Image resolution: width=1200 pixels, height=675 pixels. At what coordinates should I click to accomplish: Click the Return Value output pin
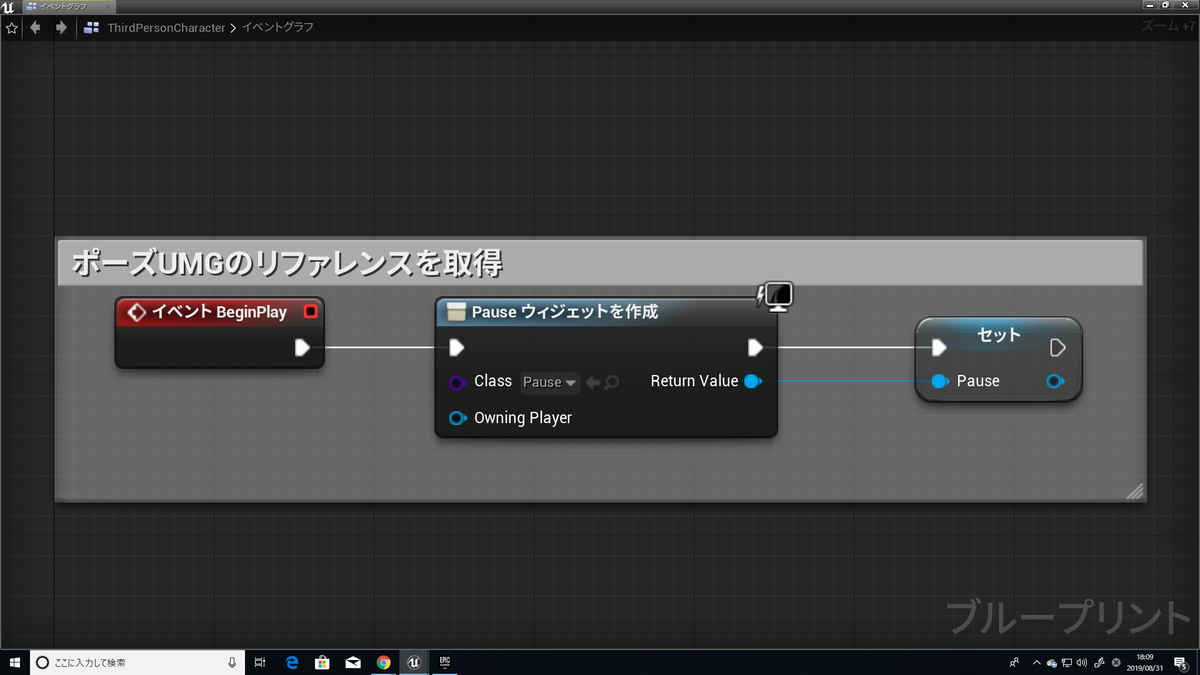752,381
